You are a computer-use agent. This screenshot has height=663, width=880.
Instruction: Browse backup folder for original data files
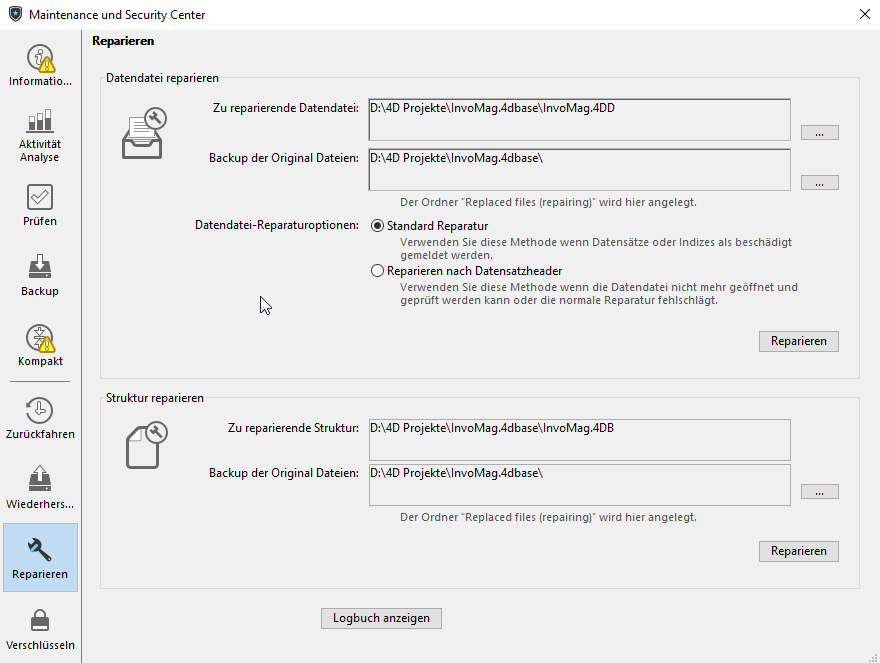[x=819, y=183]
